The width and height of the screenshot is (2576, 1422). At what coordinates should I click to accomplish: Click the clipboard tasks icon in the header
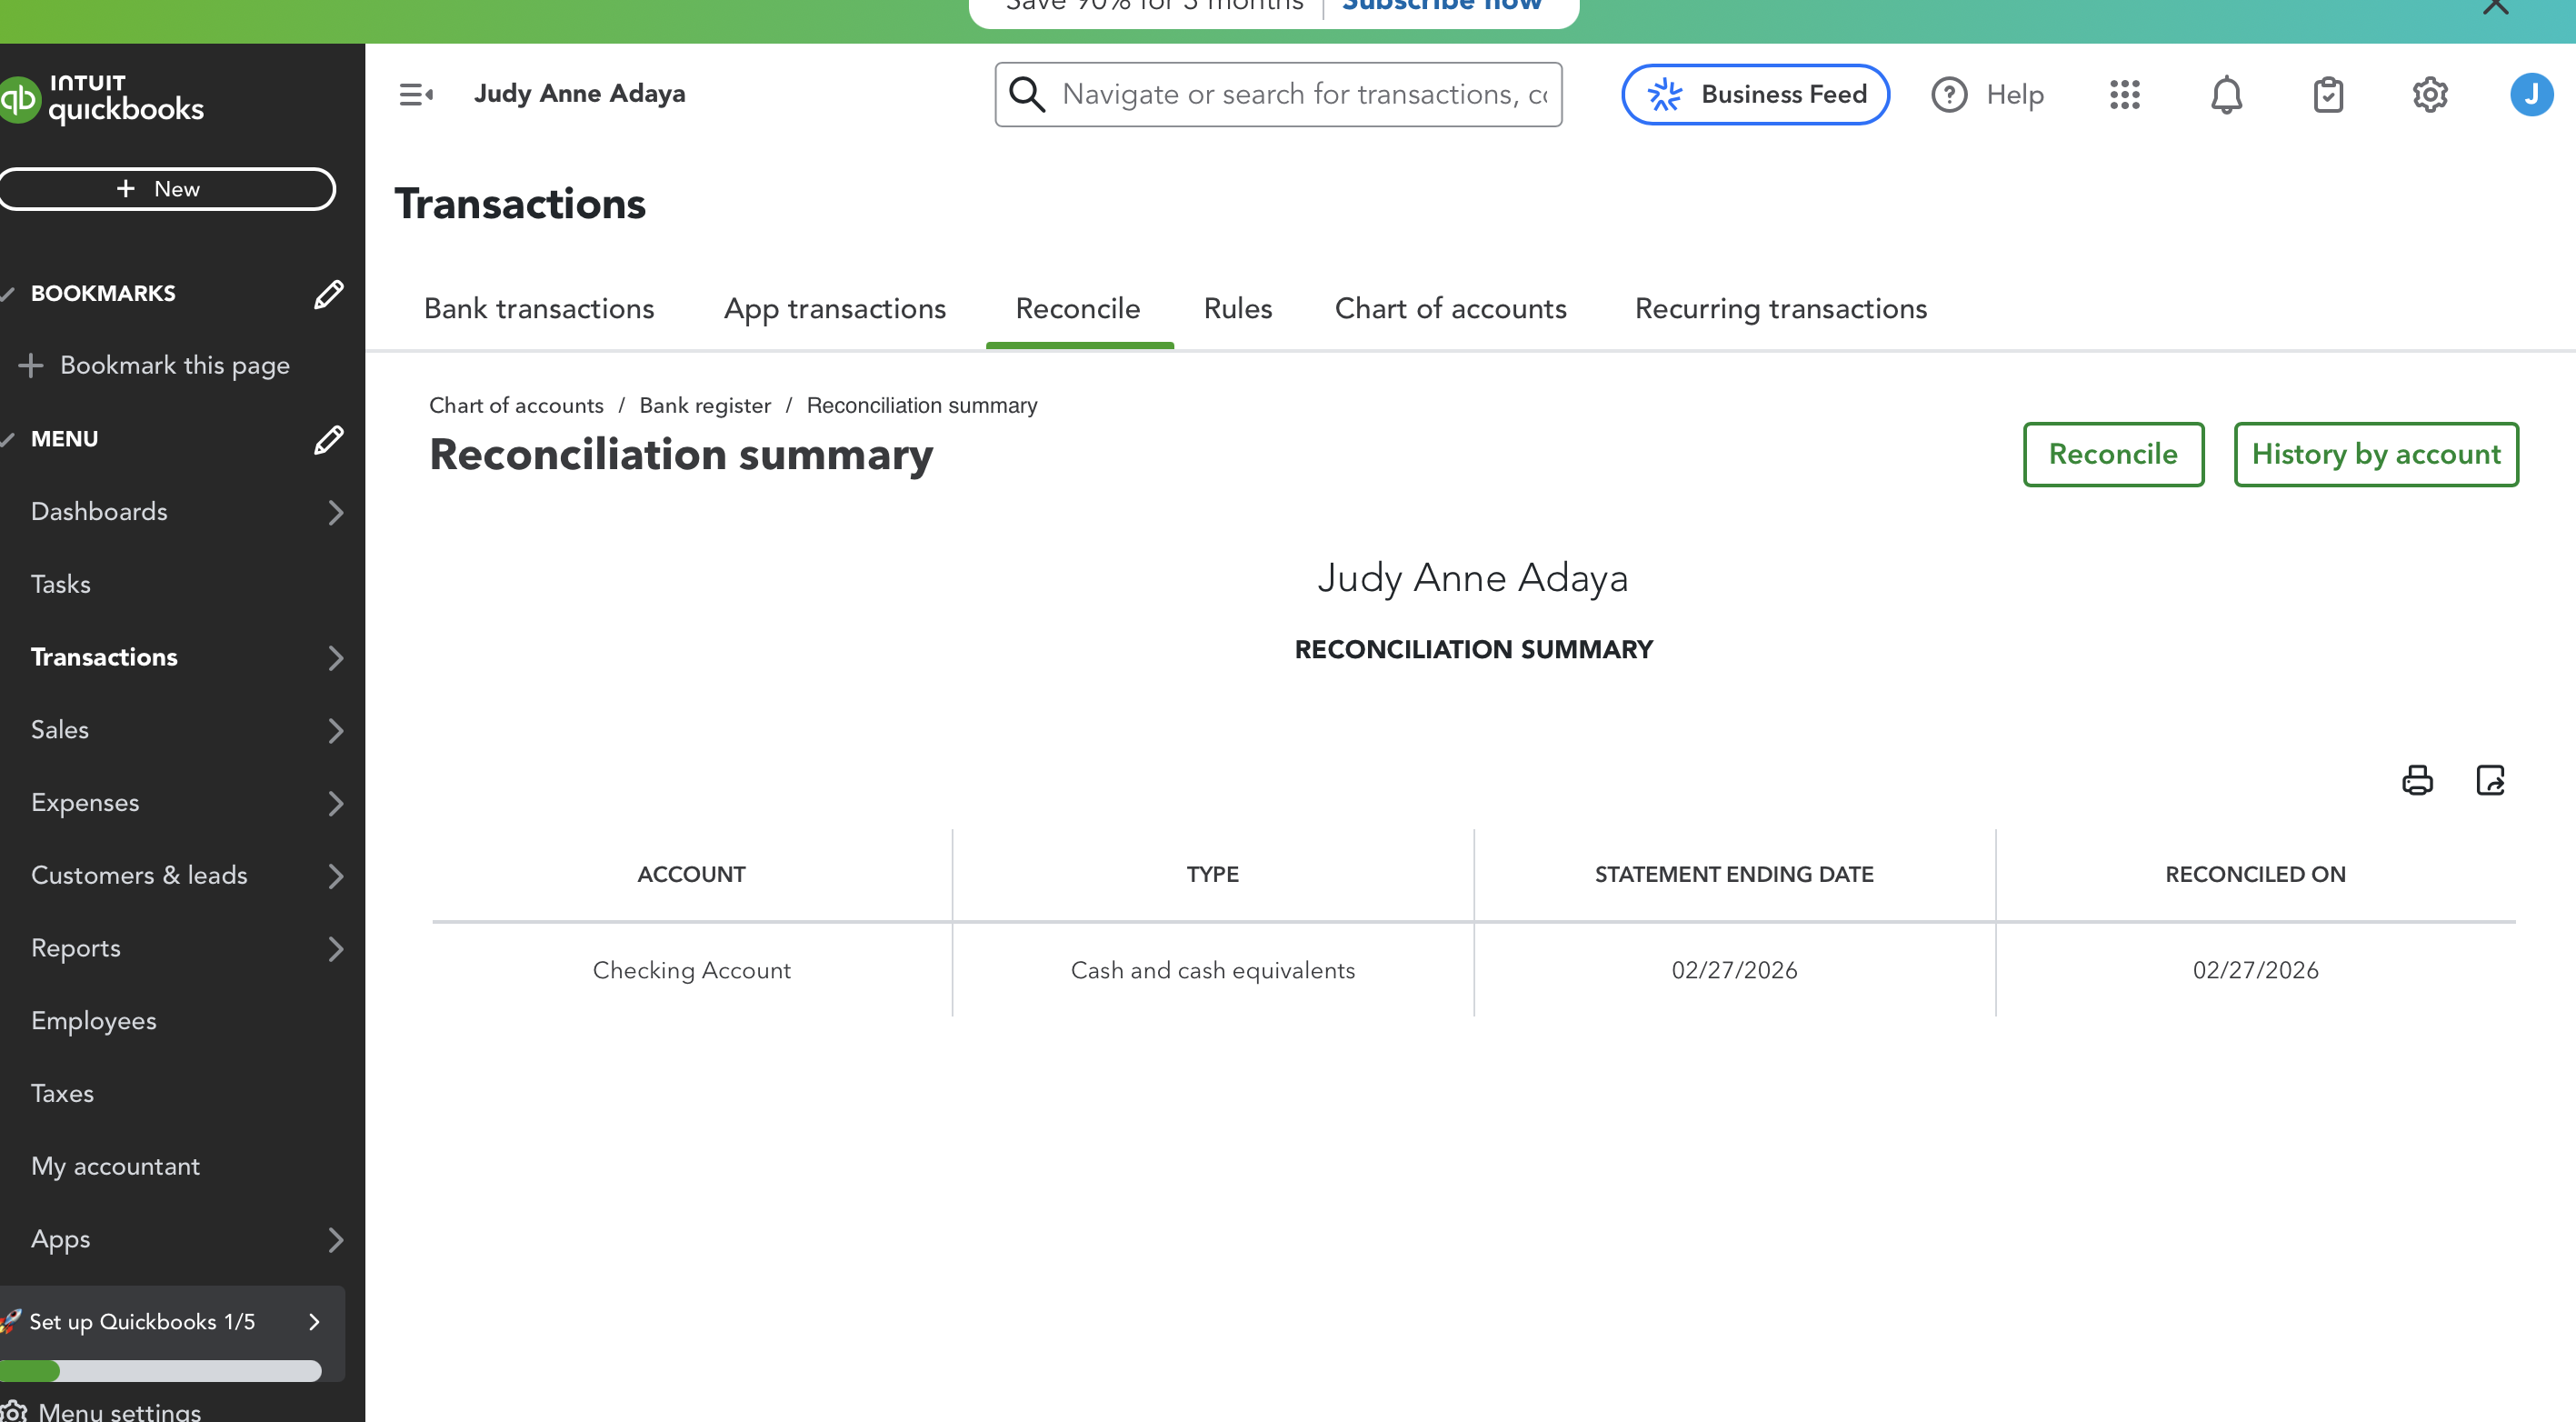coord(2328,95)
